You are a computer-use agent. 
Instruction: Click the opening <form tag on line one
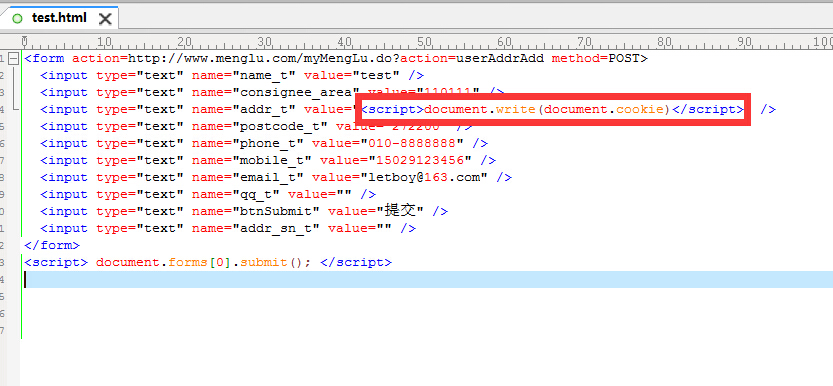coord(45,58)
